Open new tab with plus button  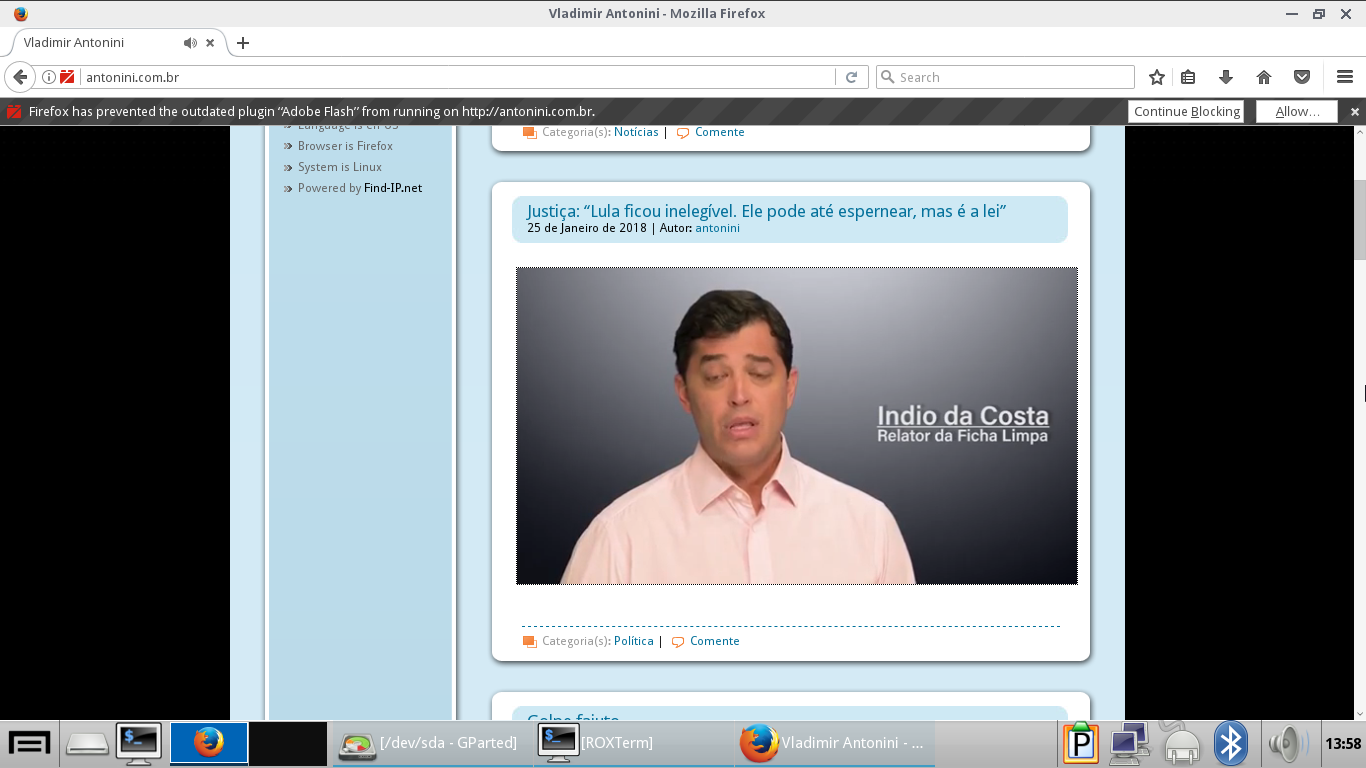point(243,43)
